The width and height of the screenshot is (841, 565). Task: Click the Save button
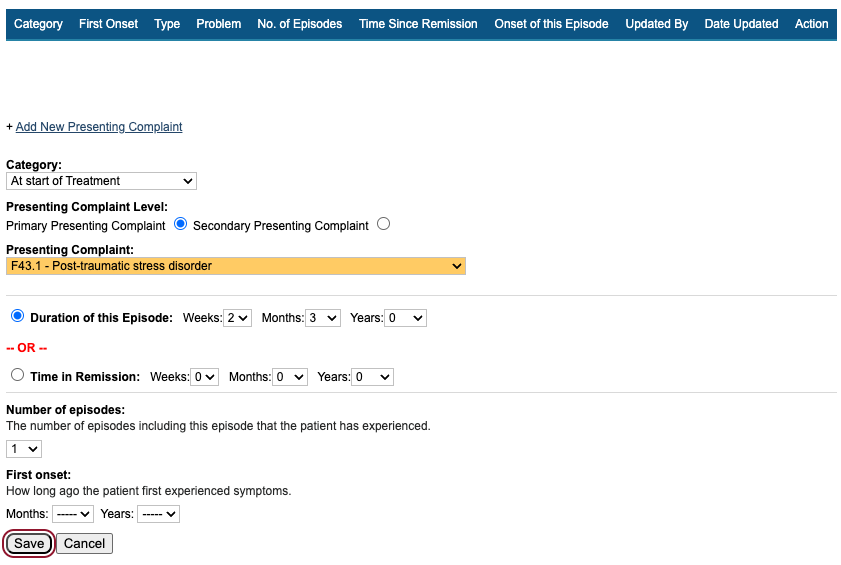click(x=29, y=544)
